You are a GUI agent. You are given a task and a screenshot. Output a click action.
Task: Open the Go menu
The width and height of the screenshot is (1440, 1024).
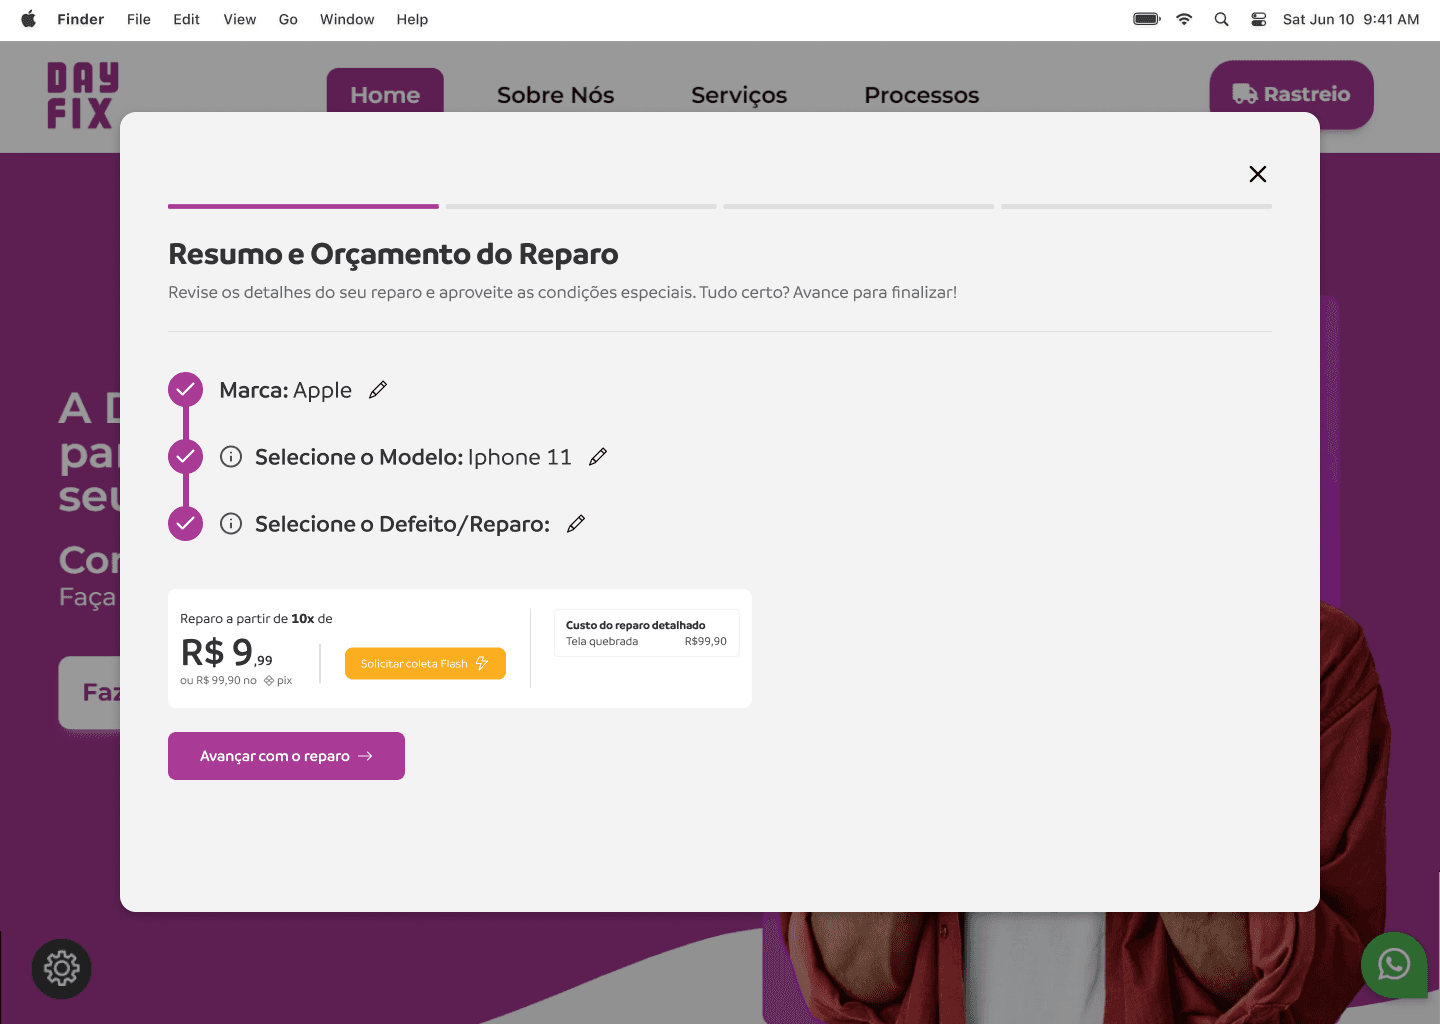(x=288, y=19)
